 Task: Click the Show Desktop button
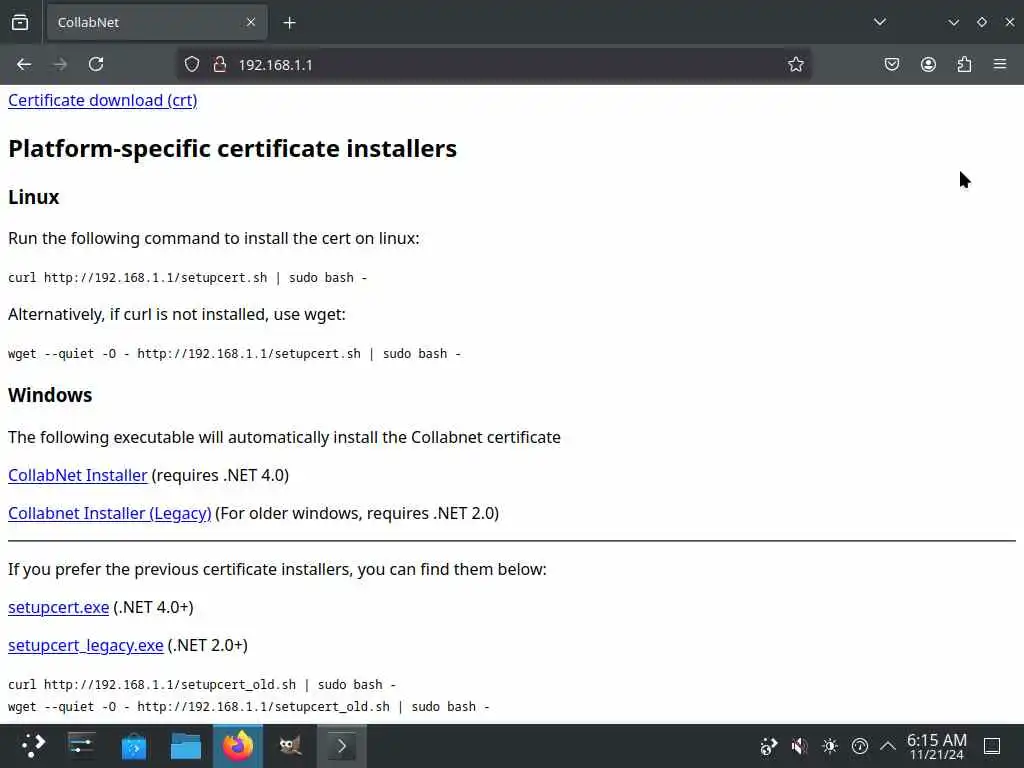pyautogui.click(x=992, y=746)
